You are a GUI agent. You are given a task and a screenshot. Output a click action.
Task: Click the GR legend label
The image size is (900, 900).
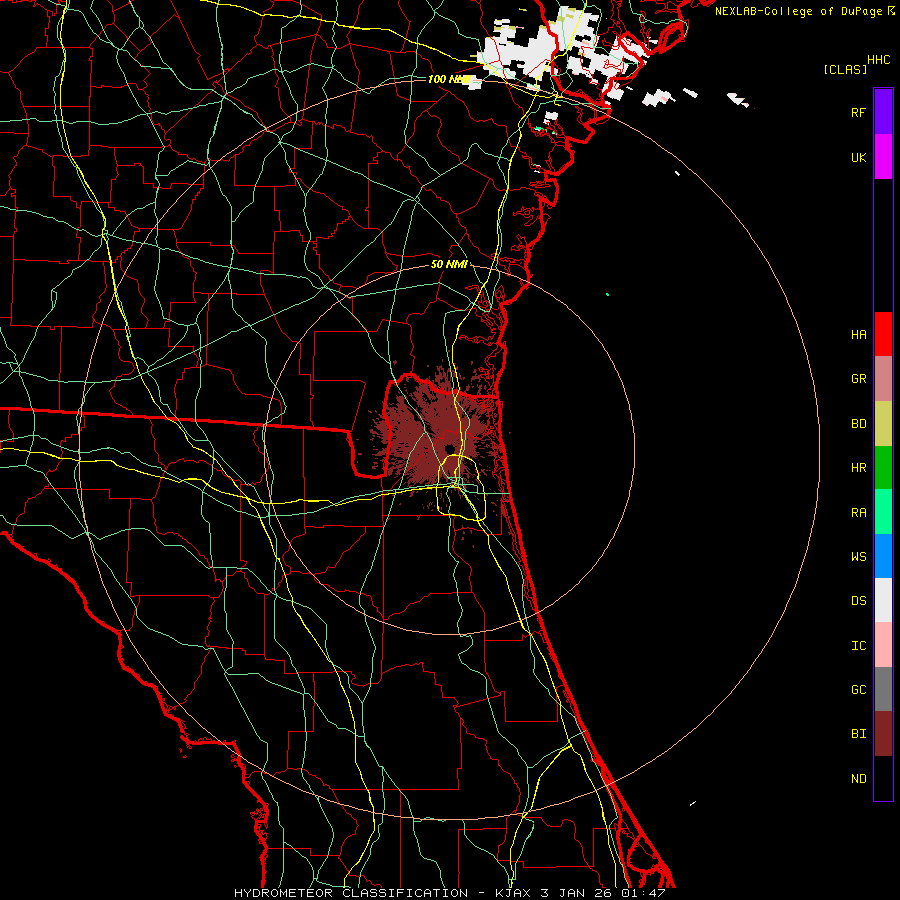[858, 379]
